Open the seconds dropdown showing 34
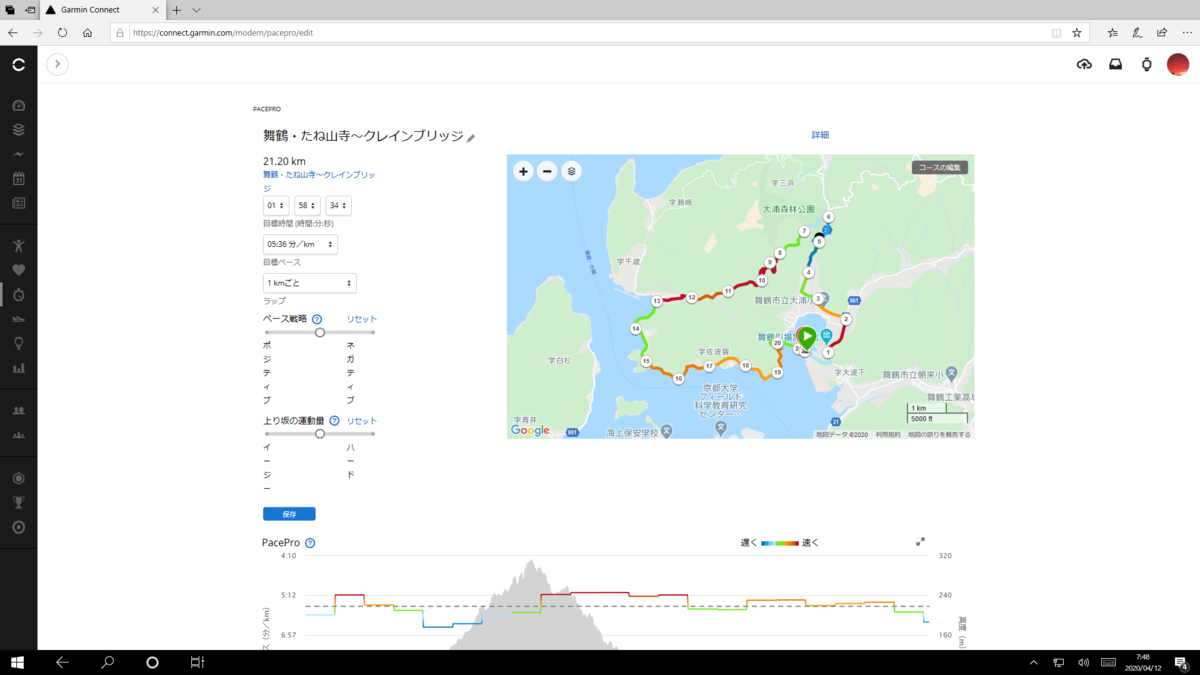This screenshot has width=1200, height=675. click(338, 205)
